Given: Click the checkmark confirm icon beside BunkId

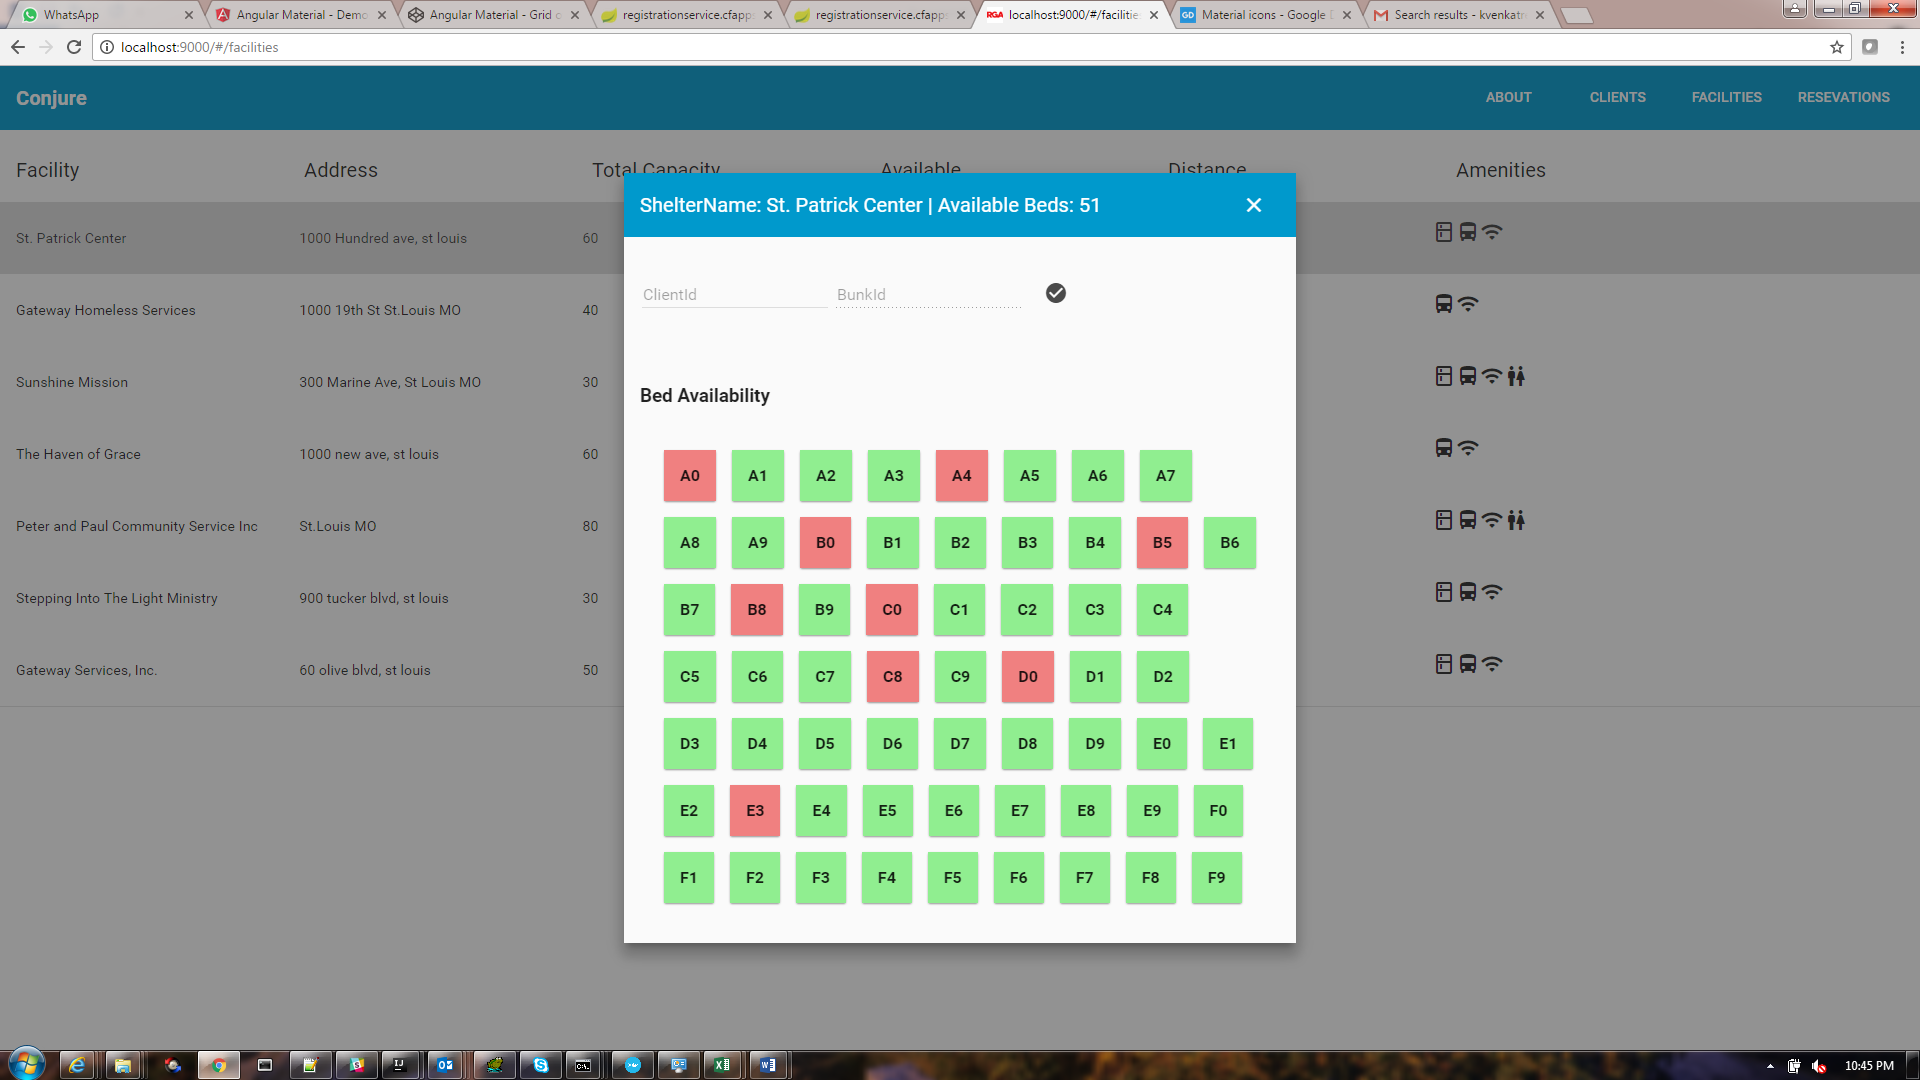Looking at the screenshot, I should [1055, 293].
